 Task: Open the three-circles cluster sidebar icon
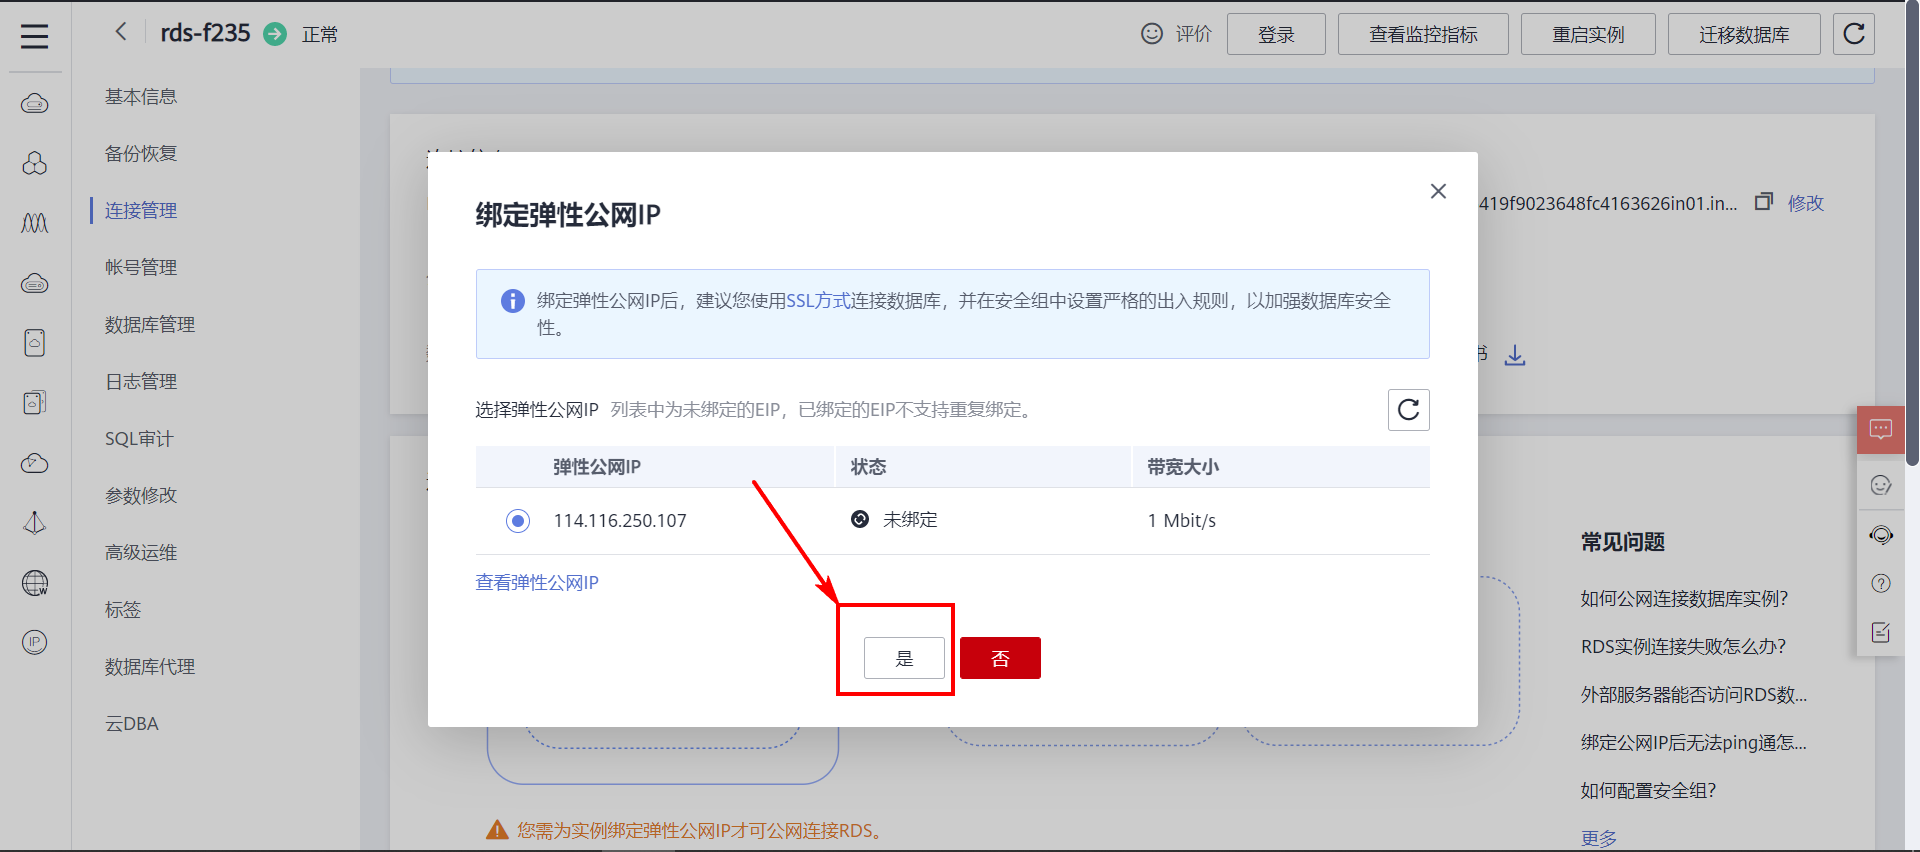(x=35, y=163)
